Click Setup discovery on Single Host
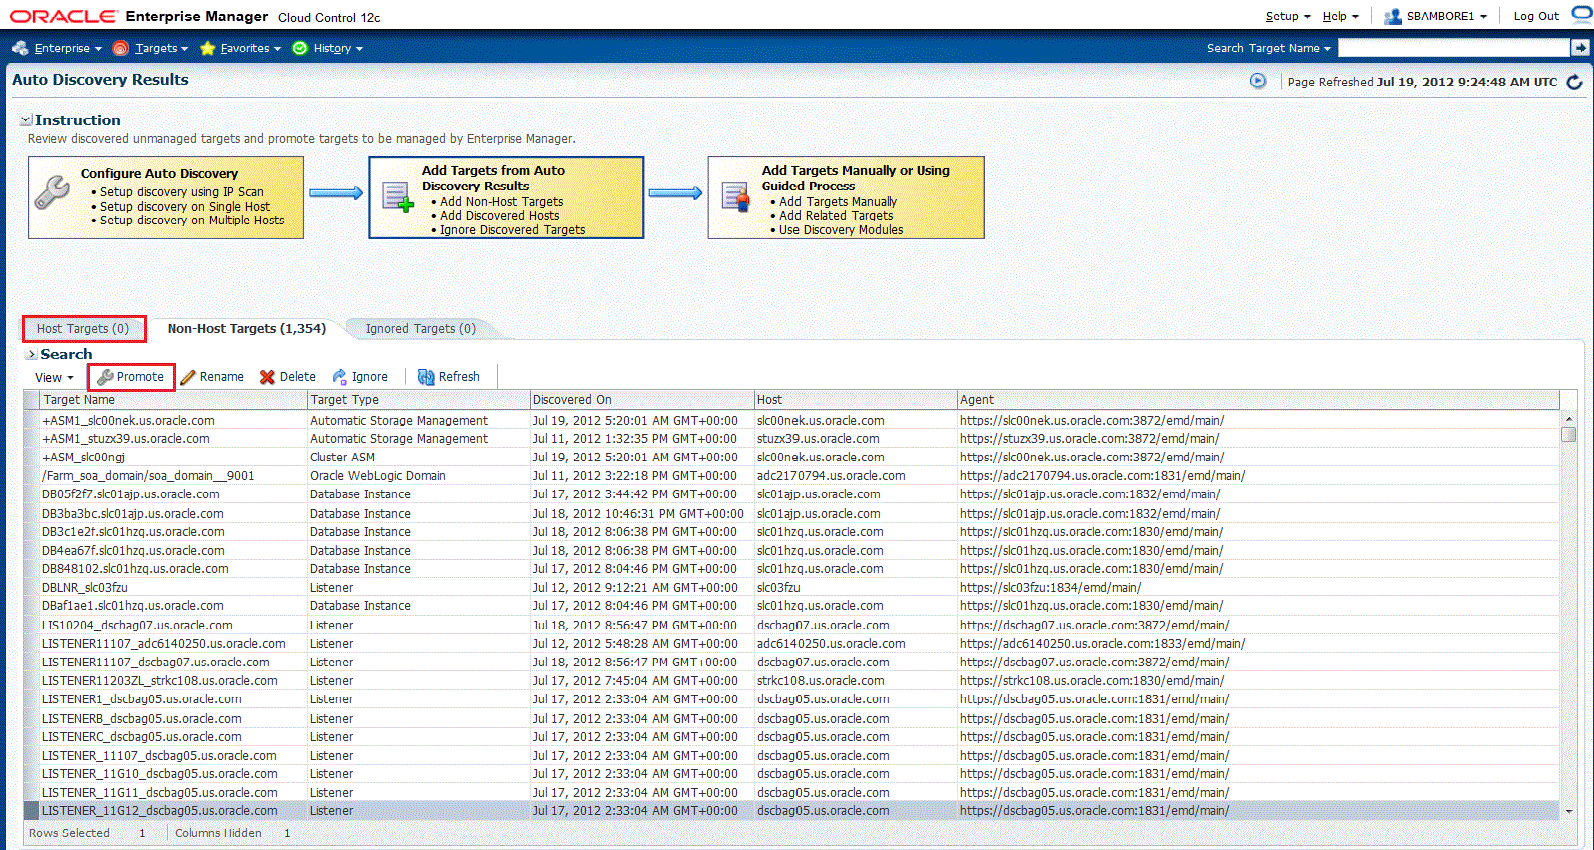Screen dimensions: 1594x850 [185, 206]
